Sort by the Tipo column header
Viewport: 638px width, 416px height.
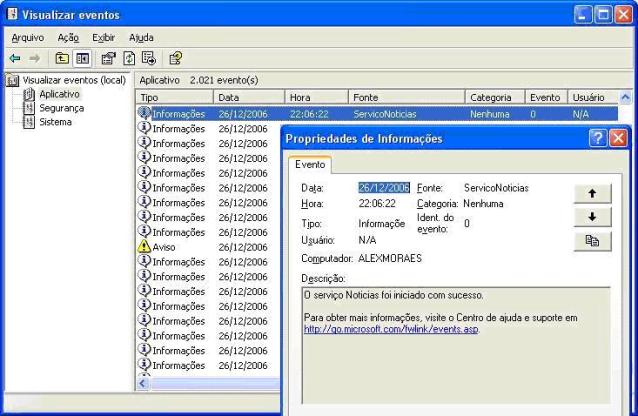click(x=175, y=98)
